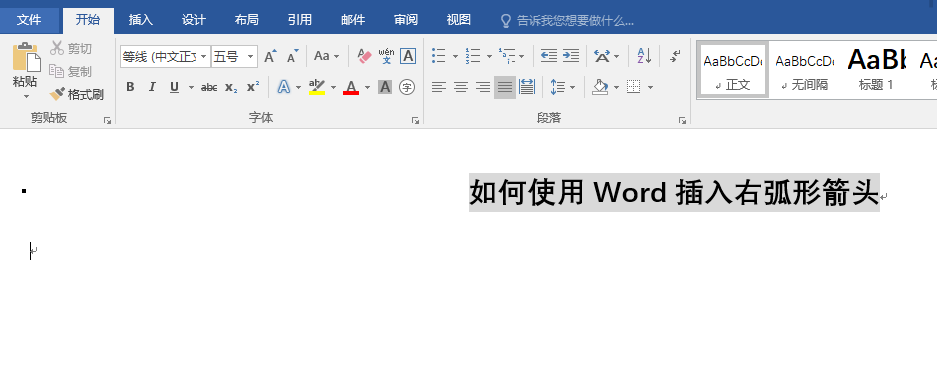The height and width of the screenshot is (383, 937).
Task: Open the Paragraph dialog launcher
Action: [682, 121]
